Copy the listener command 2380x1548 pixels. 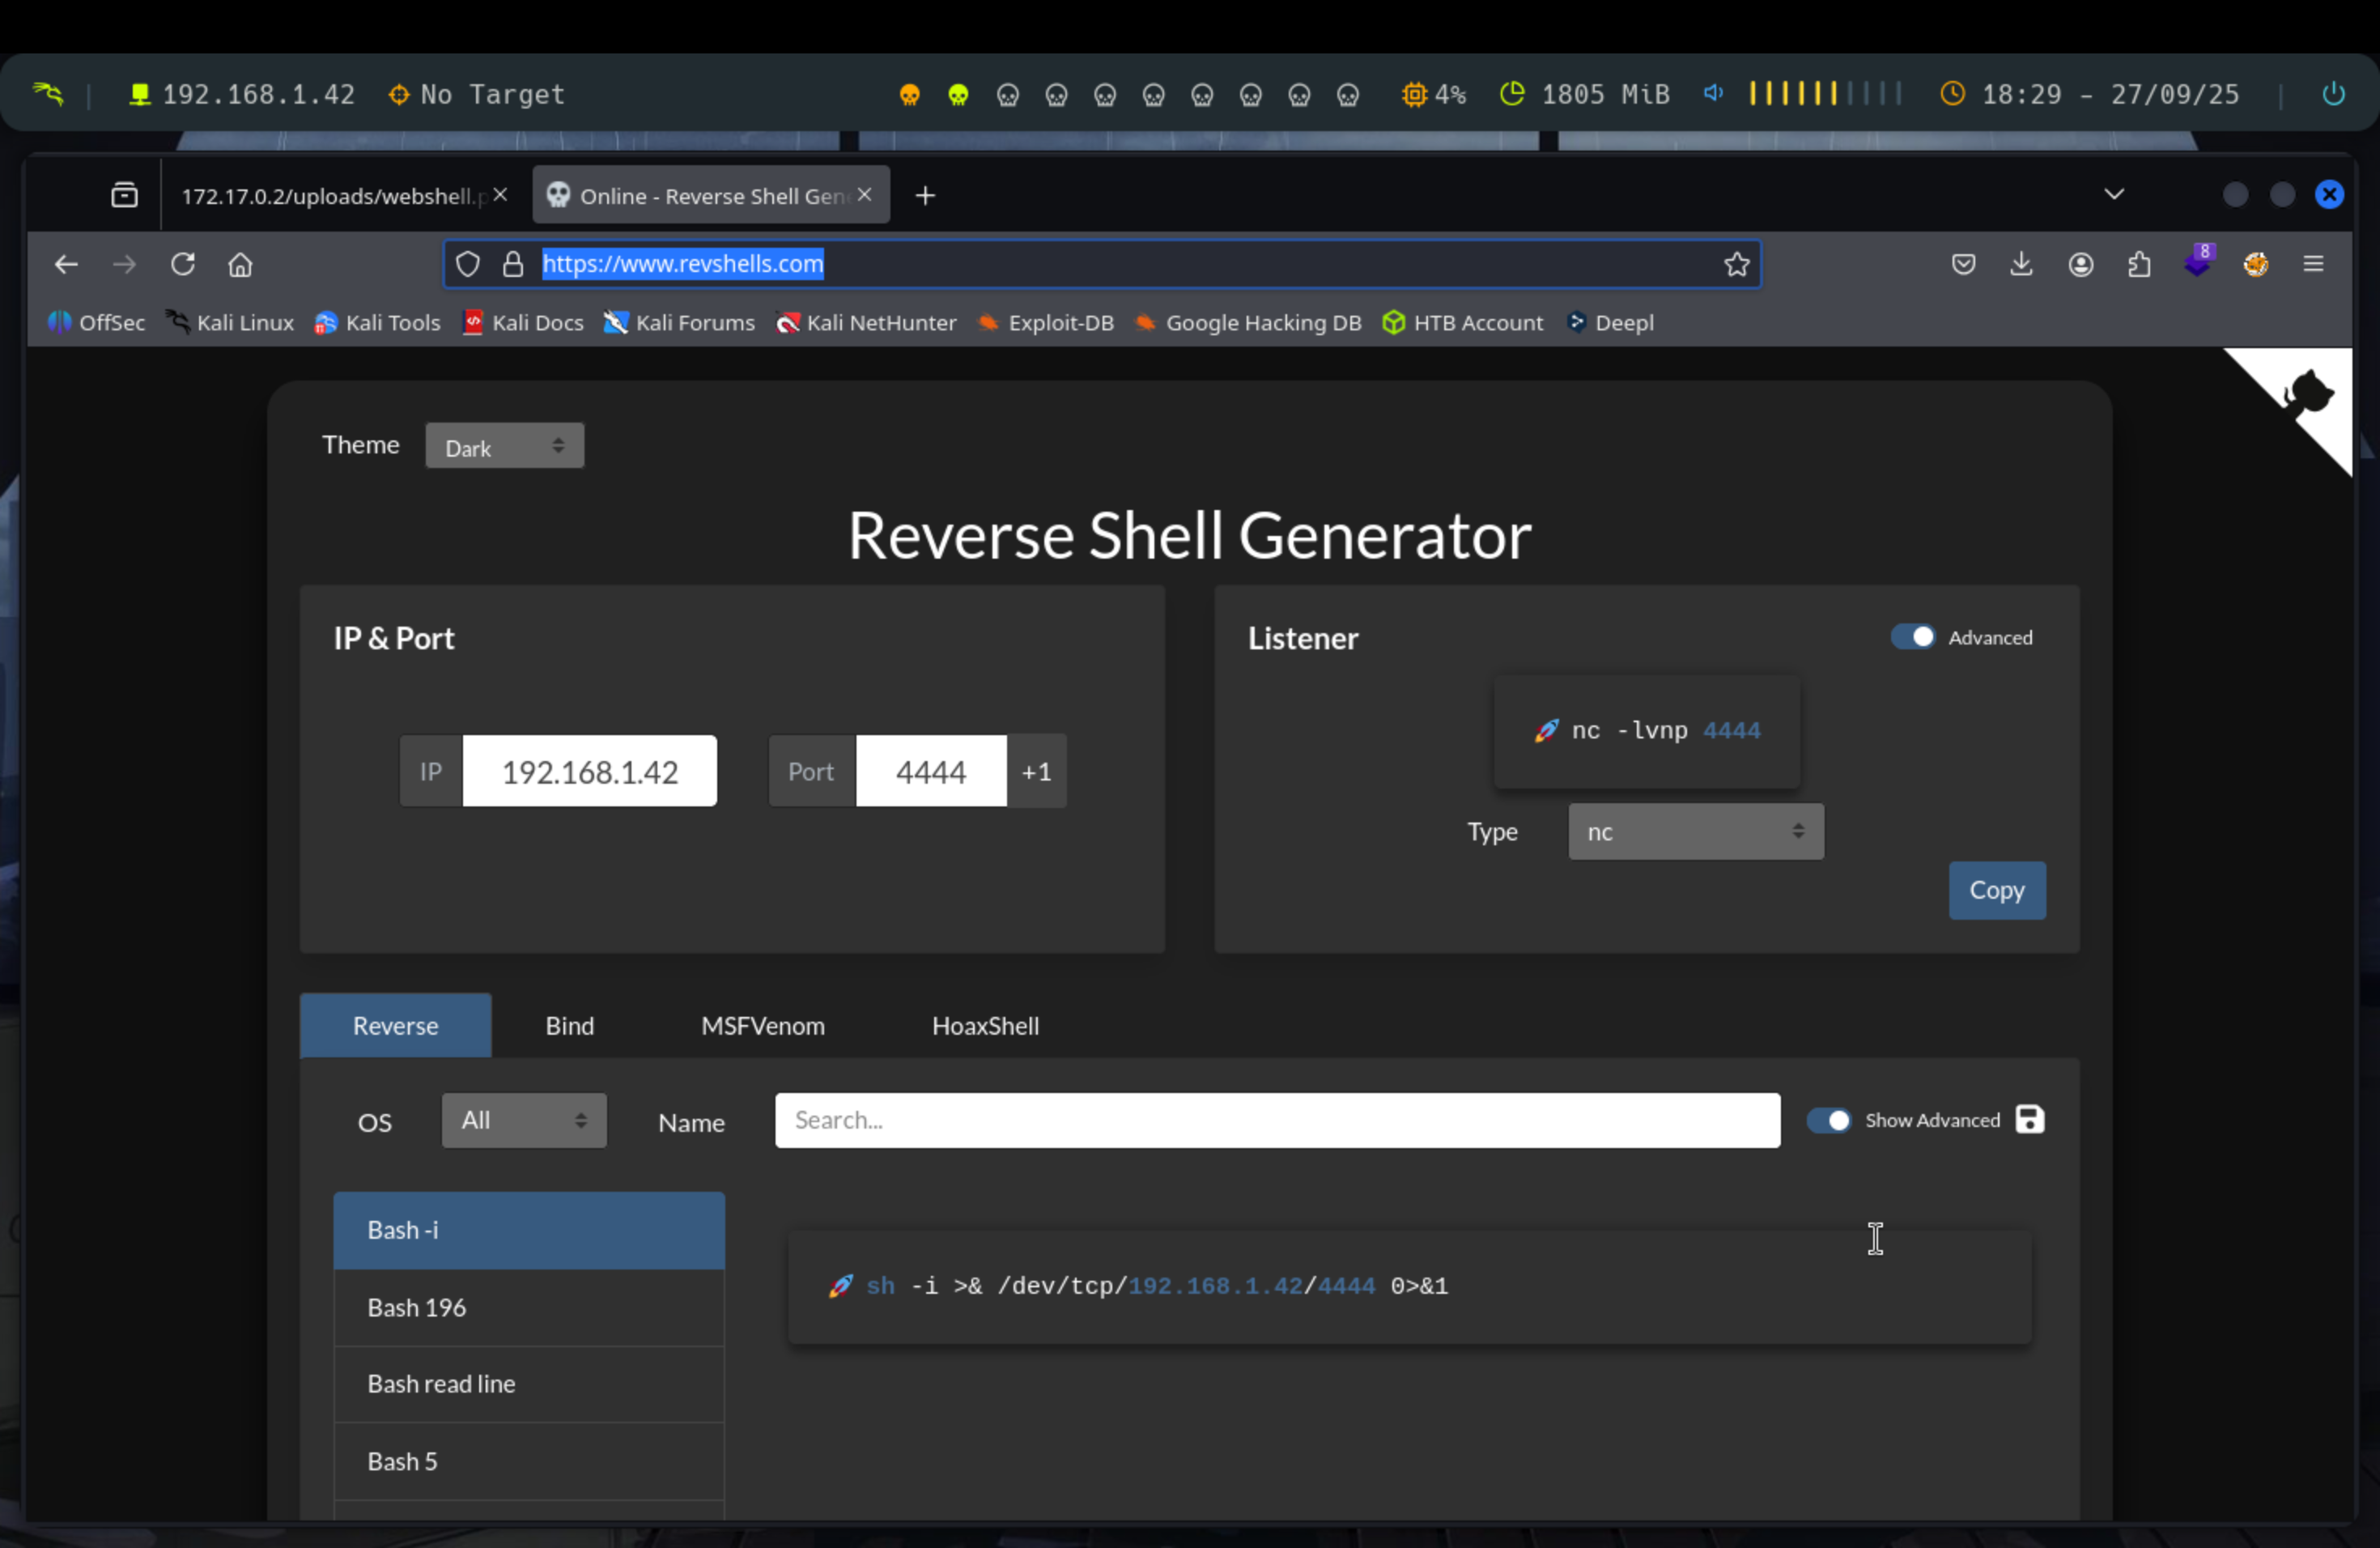[x=1996, y=890]
